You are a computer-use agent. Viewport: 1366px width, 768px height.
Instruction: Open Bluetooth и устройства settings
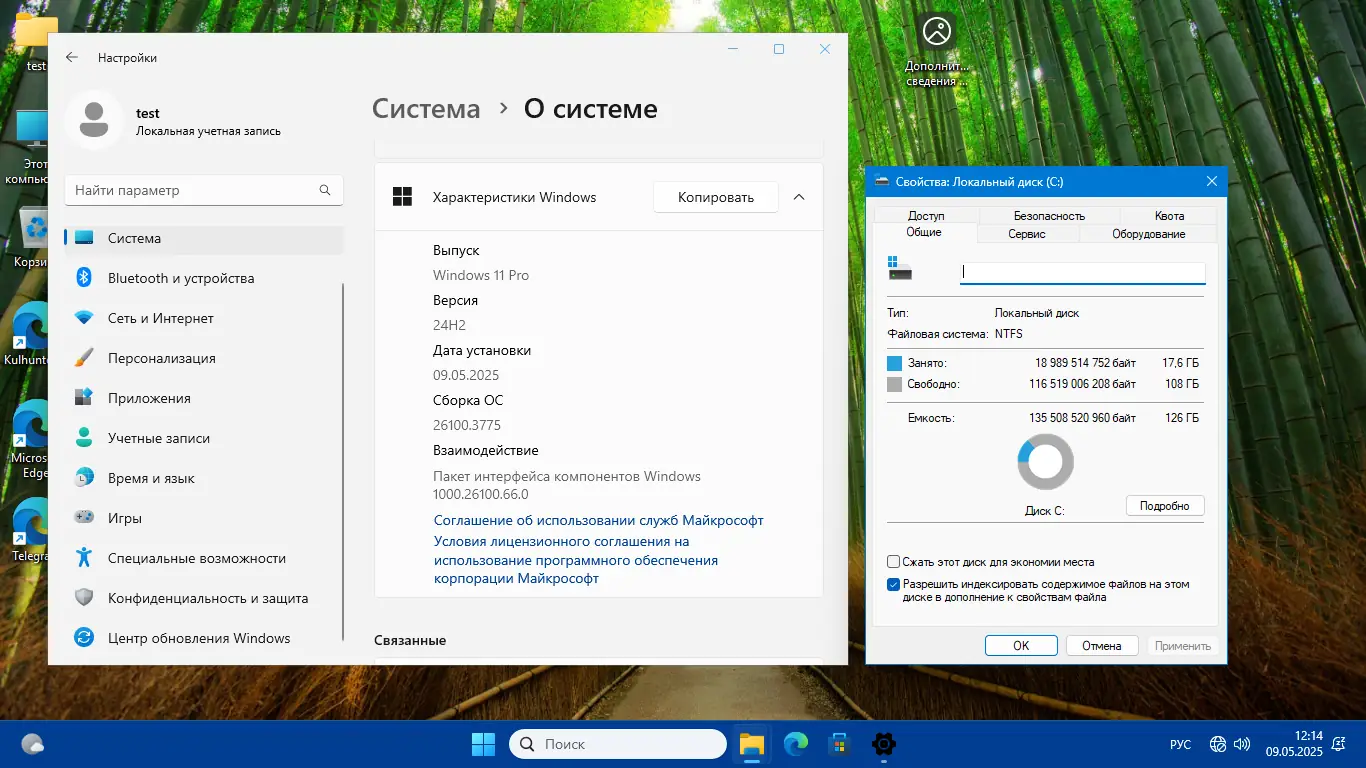(x=180, y=278)
